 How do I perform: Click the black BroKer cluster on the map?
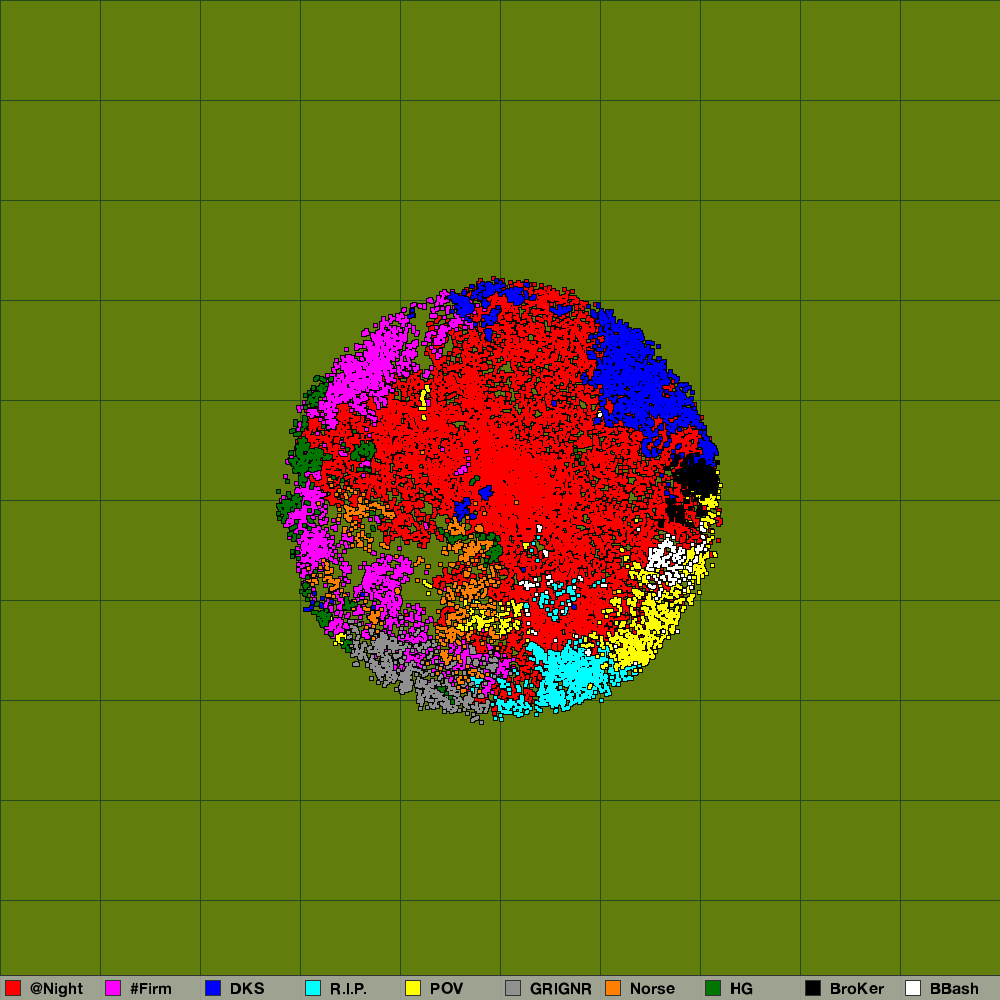tap(695, 480)
